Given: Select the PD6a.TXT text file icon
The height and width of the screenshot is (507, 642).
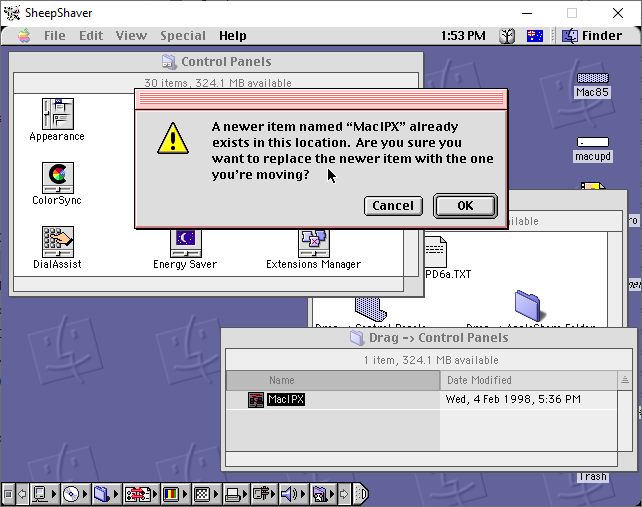Looking at the screenshot, I should [x=436, y=251].
